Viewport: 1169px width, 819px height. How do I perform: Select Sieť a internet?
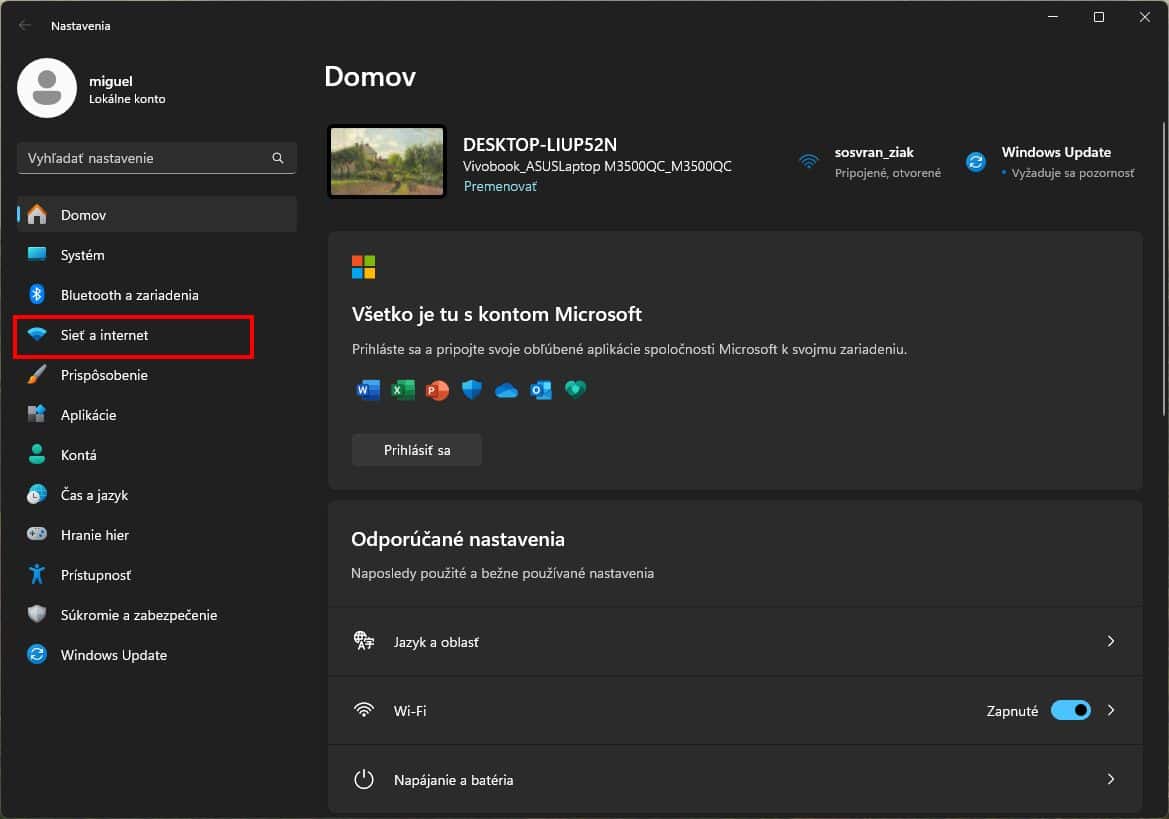tap(157, 335)
